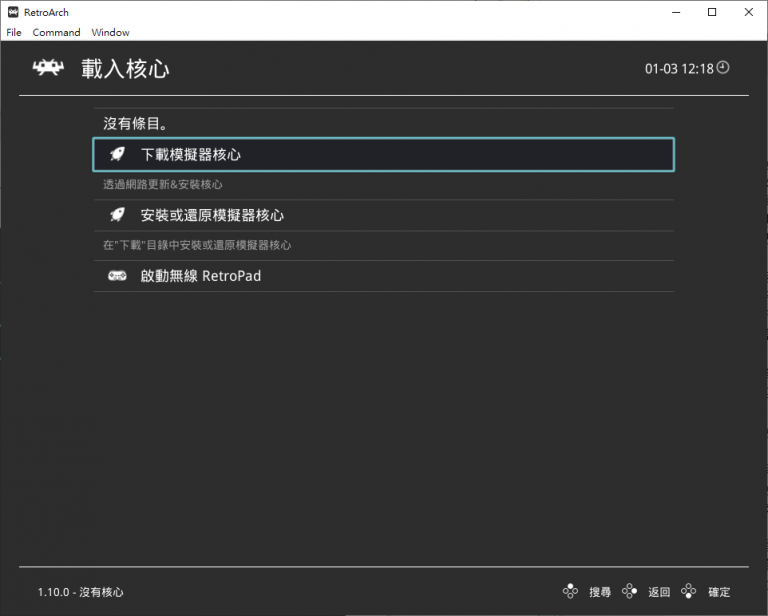This screenshot has height=616, width=768.
Task: Select the 下載模擬器核心 entry
Action: pyautogui.click(x=384, y=155)
